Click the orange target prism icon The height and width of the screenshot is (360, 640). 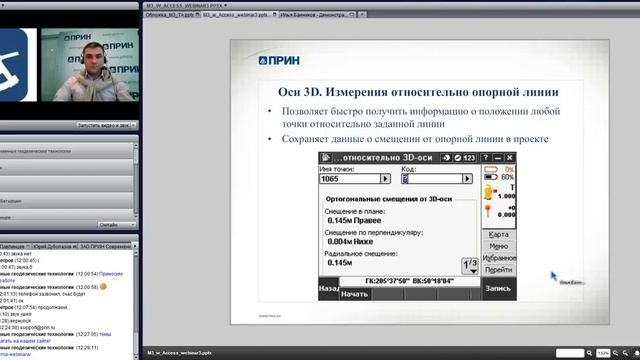point(488,211)
